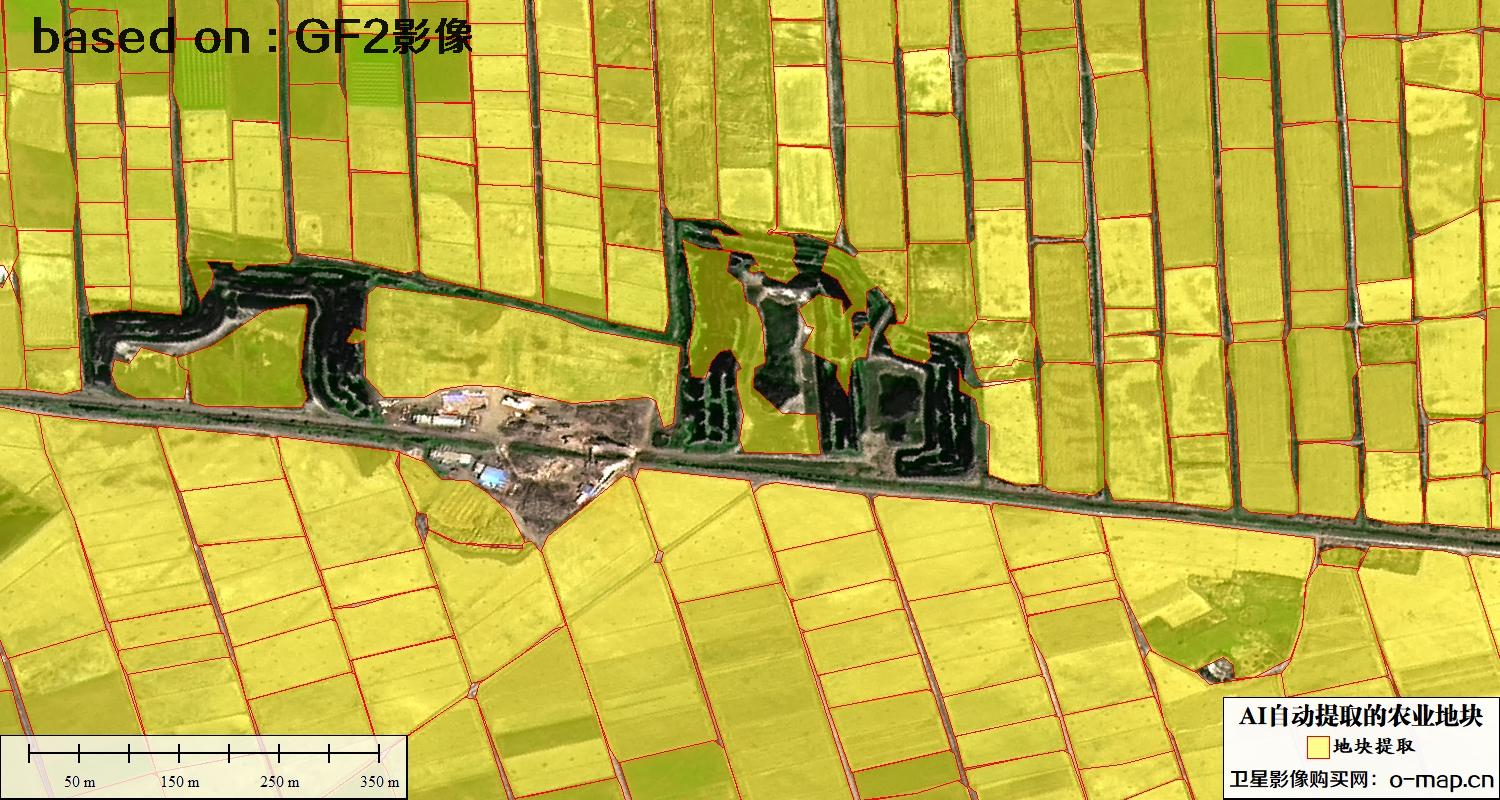Click the 250 m scale bar label
Viewport: 1500px width, 800px height.
coord(279,781)
